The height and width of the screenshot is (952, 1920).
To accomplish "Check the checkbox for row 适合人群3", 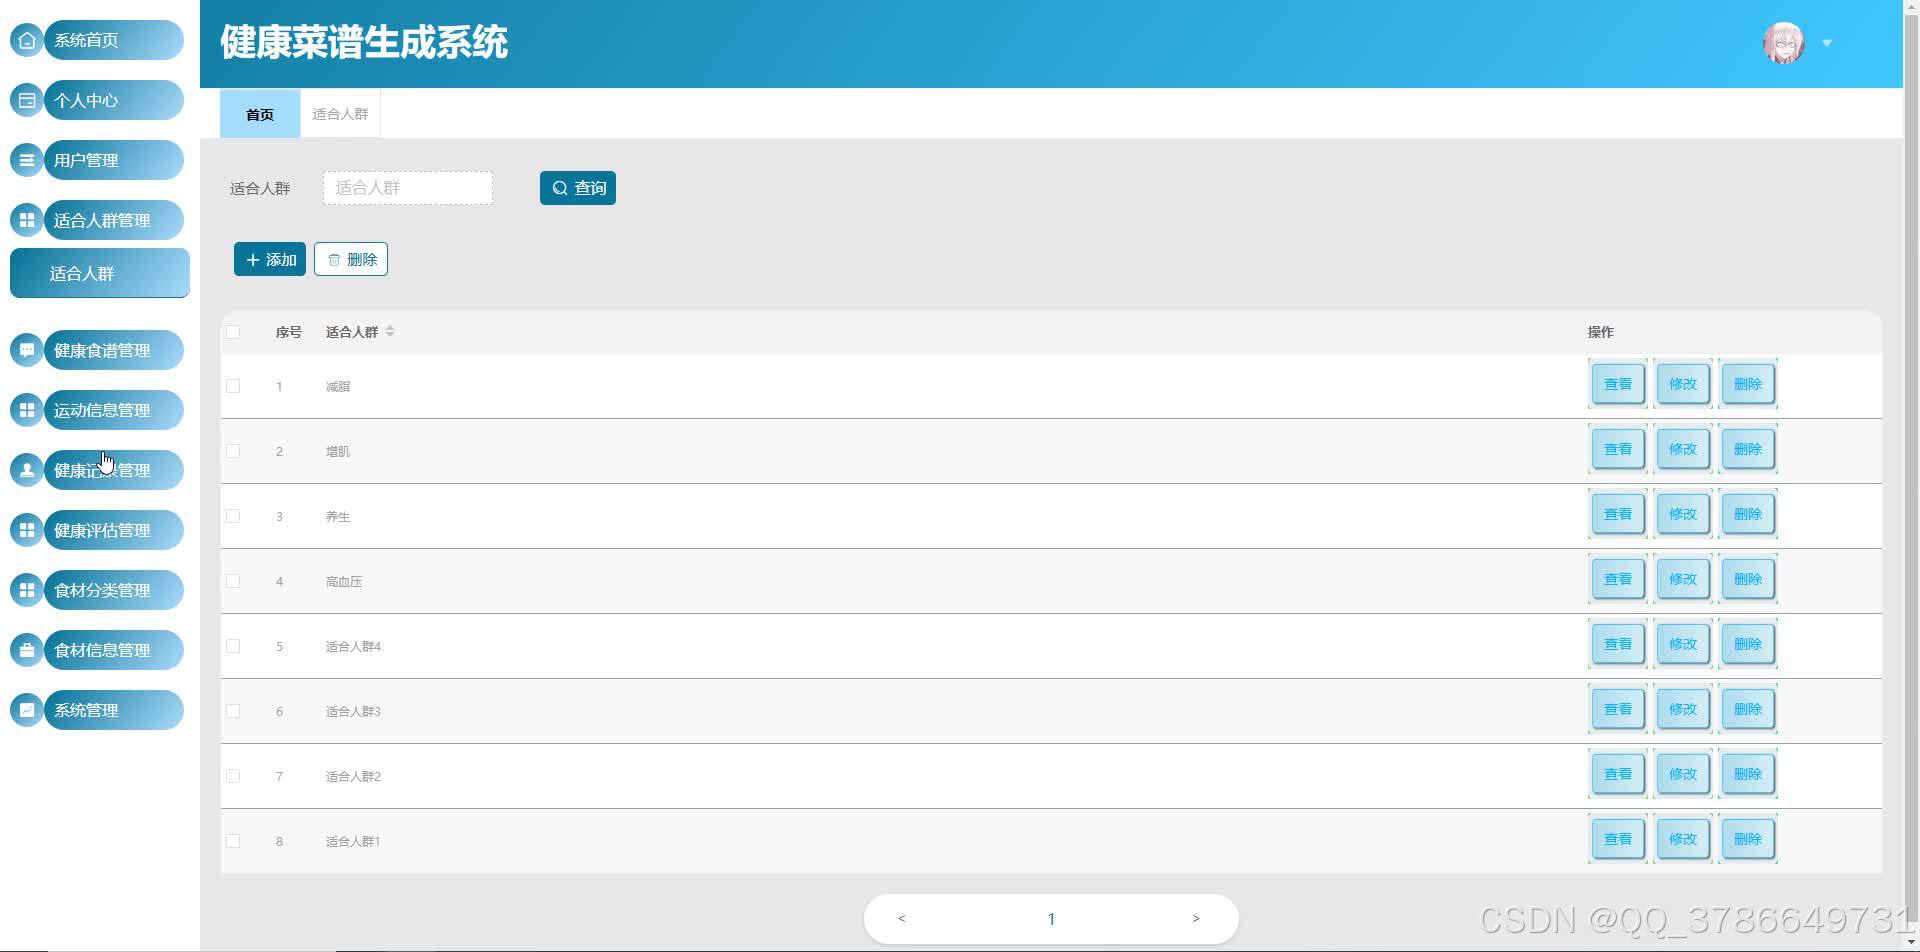I will coord(233,711).
